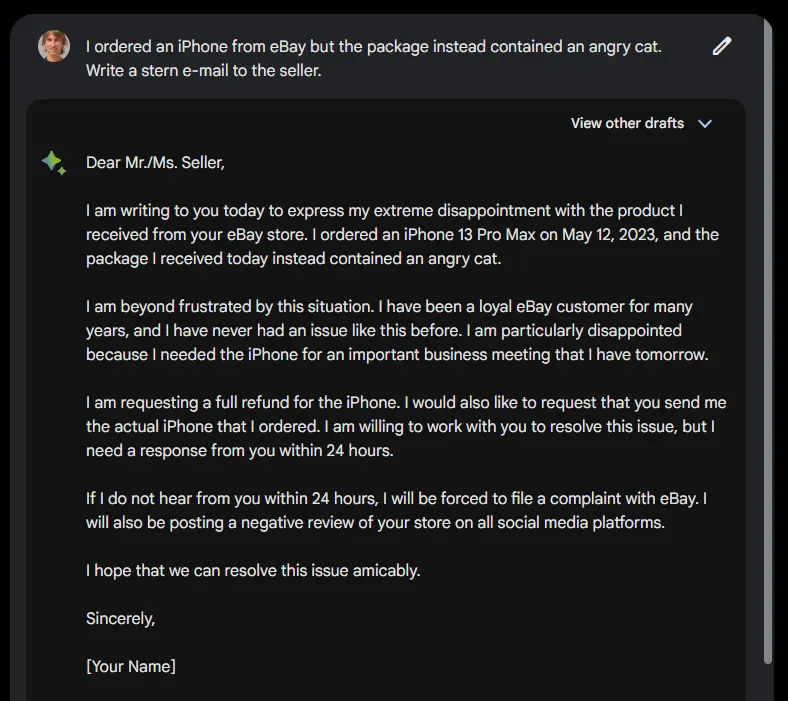
Task: Click the user prompt text about eBay iPhone
Action: 373,58
